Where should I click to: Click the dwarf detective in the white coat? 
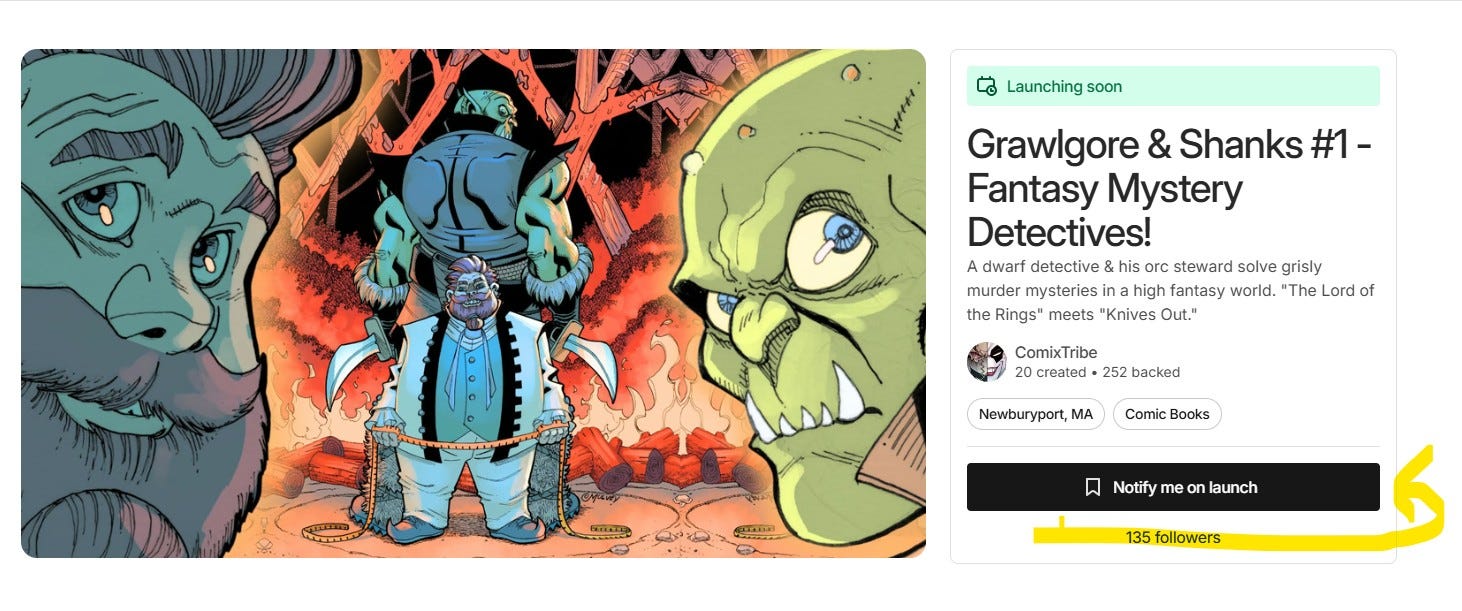coord(467,399)
